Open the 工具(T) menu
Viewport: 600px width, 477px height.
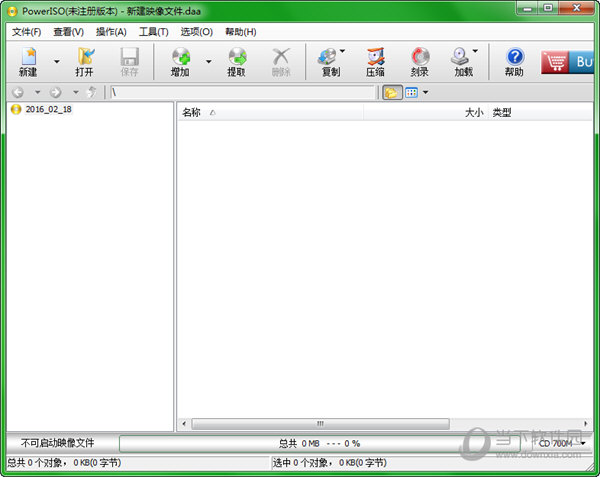pos(153,32)
